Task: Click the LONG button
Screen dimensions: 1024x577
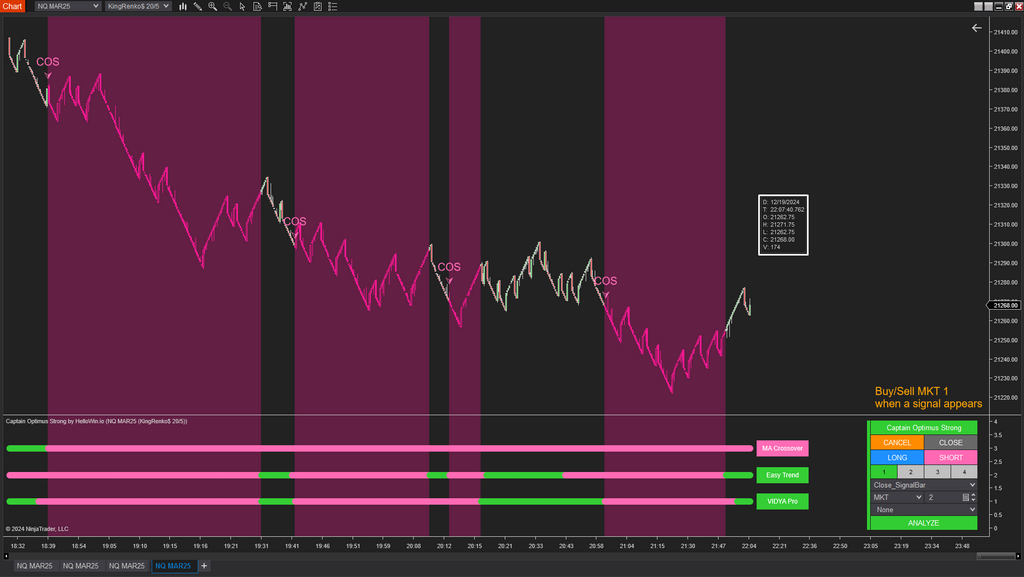Action: 897,457
